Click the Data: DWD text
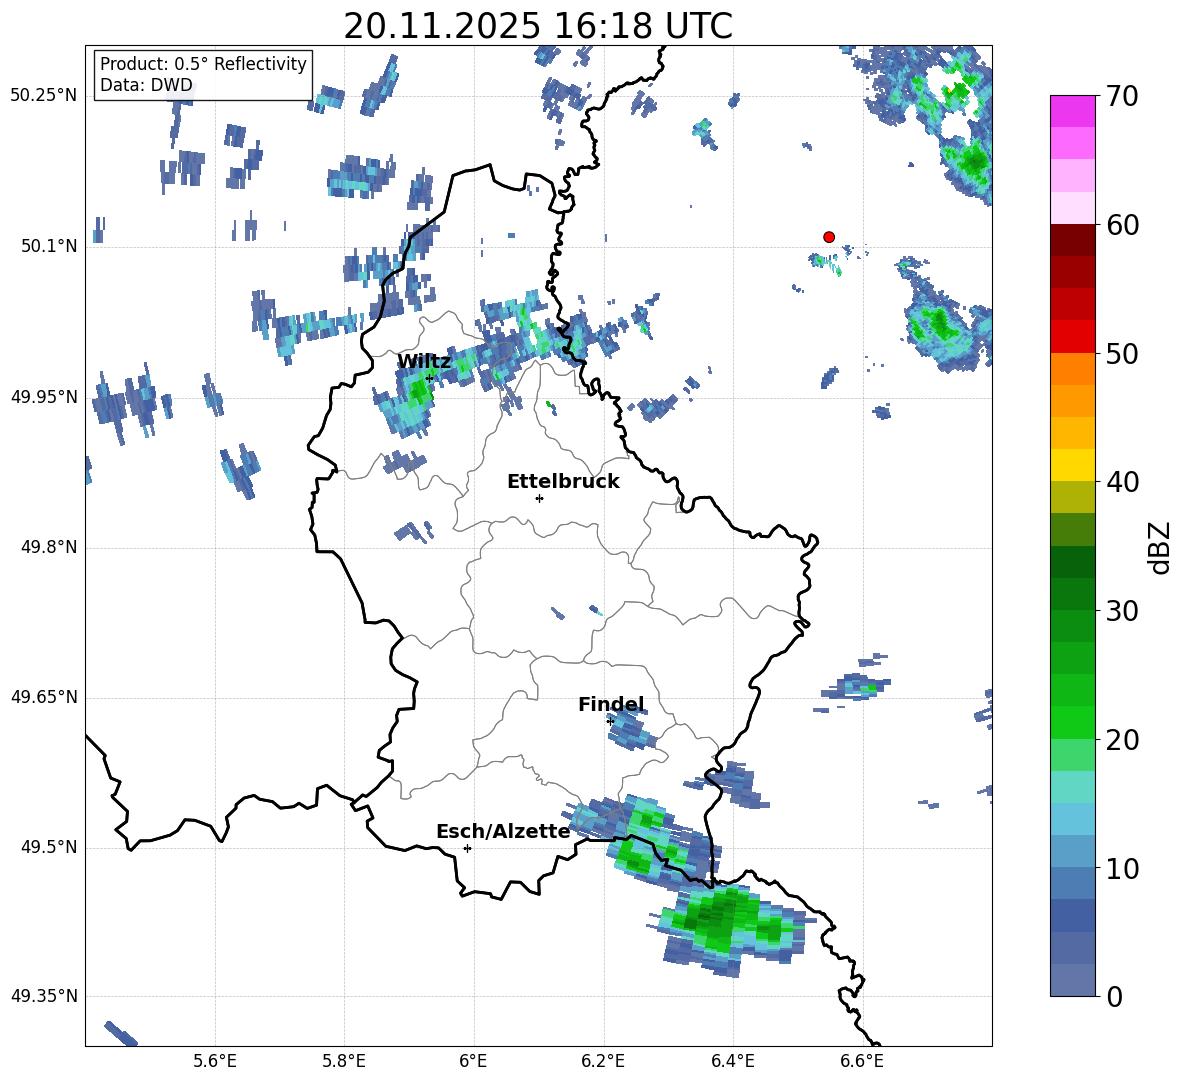The width and height of the screenshot is (1184, 1081). point(146,85)
